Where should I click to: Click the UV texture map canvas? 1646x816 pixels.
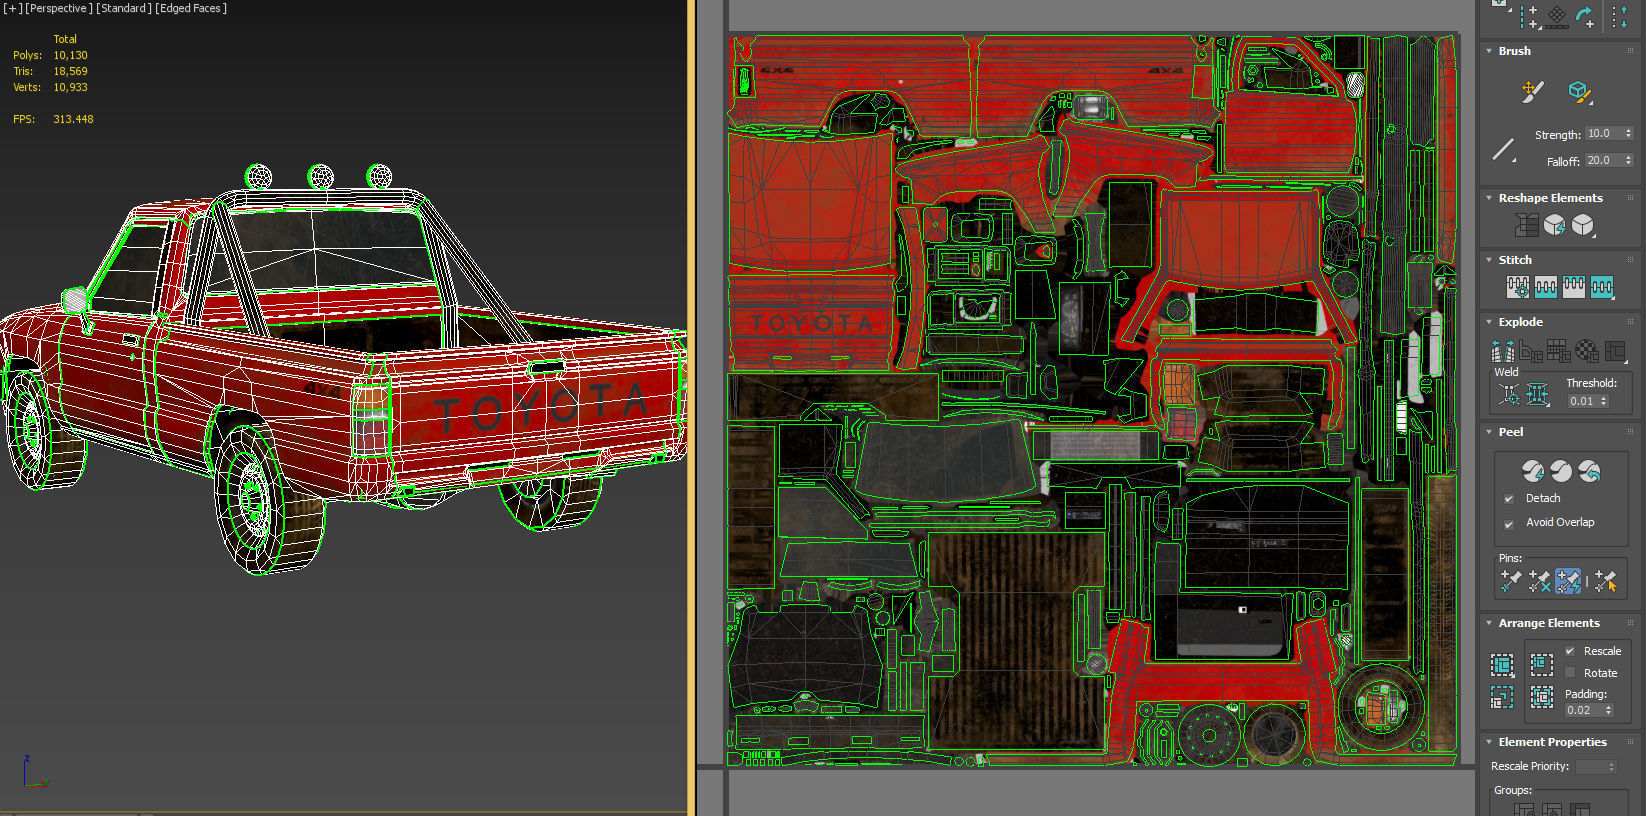click(x=1093, y=401)
